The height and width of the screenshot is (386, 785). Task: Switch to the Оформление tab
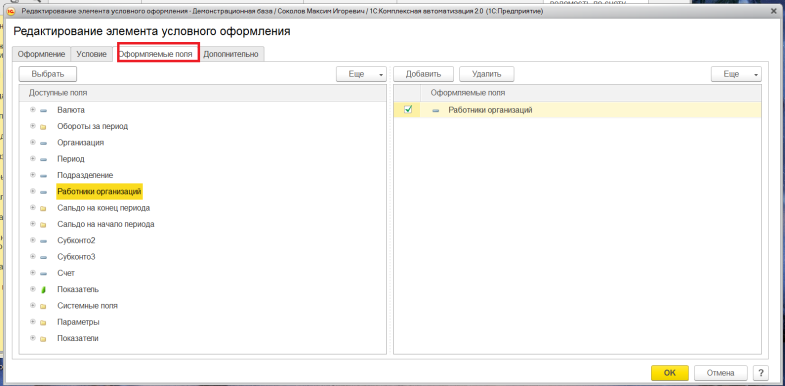click(42, 55)
